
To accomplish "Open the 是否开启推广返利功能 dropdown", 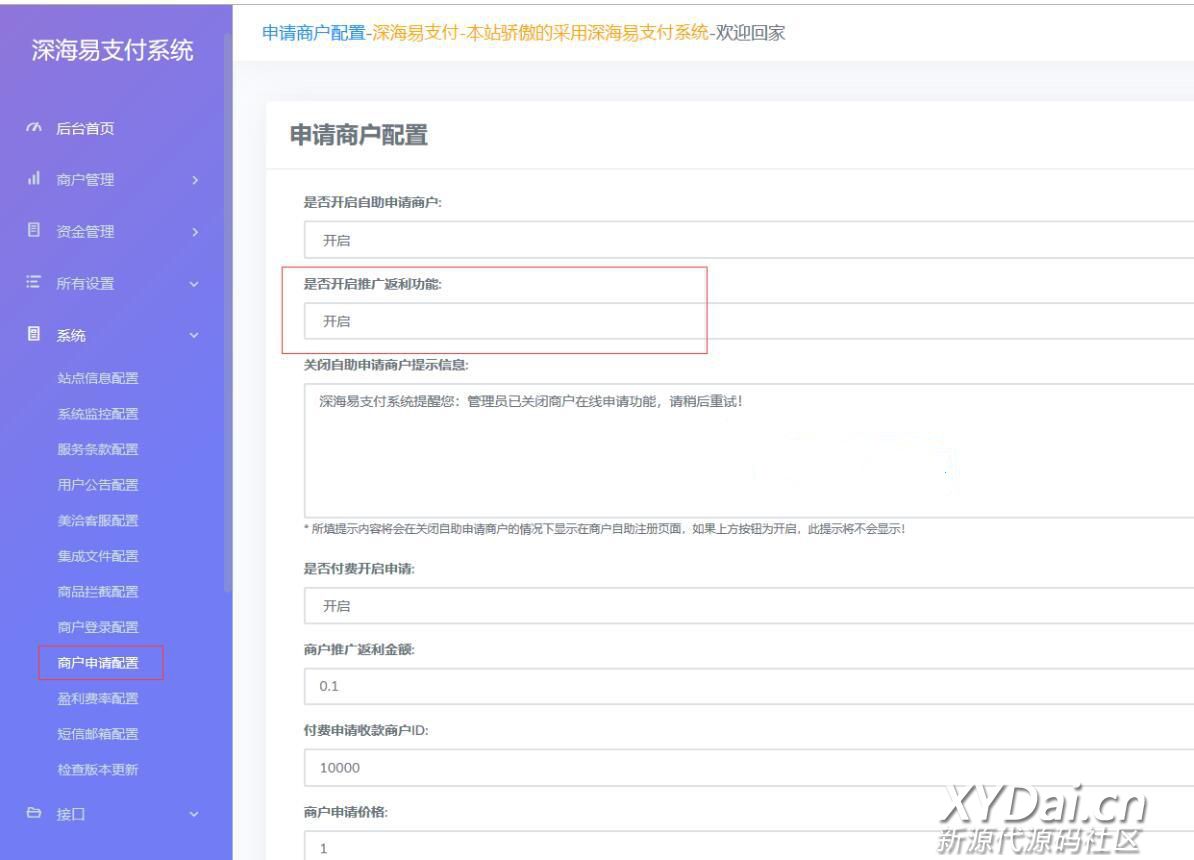I will [x=749, y=321].
